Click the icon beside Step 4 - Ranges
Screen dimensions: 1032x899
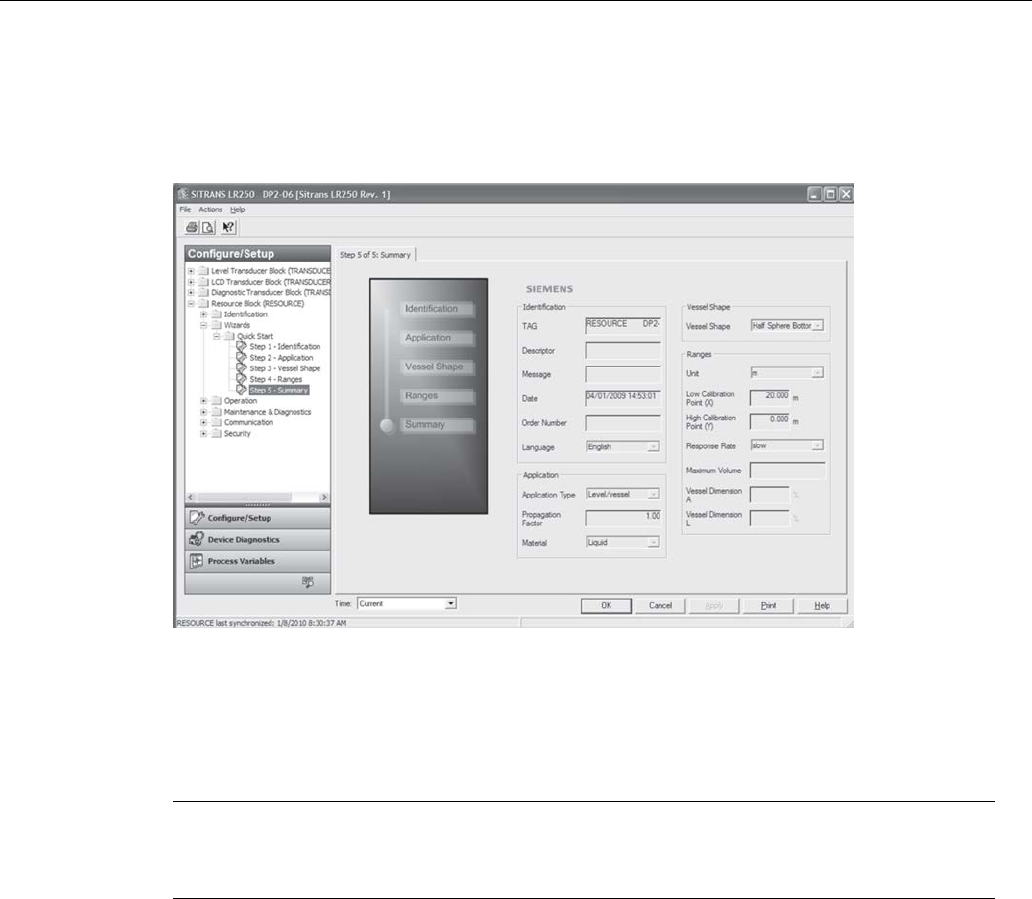(x=242, y=379)
